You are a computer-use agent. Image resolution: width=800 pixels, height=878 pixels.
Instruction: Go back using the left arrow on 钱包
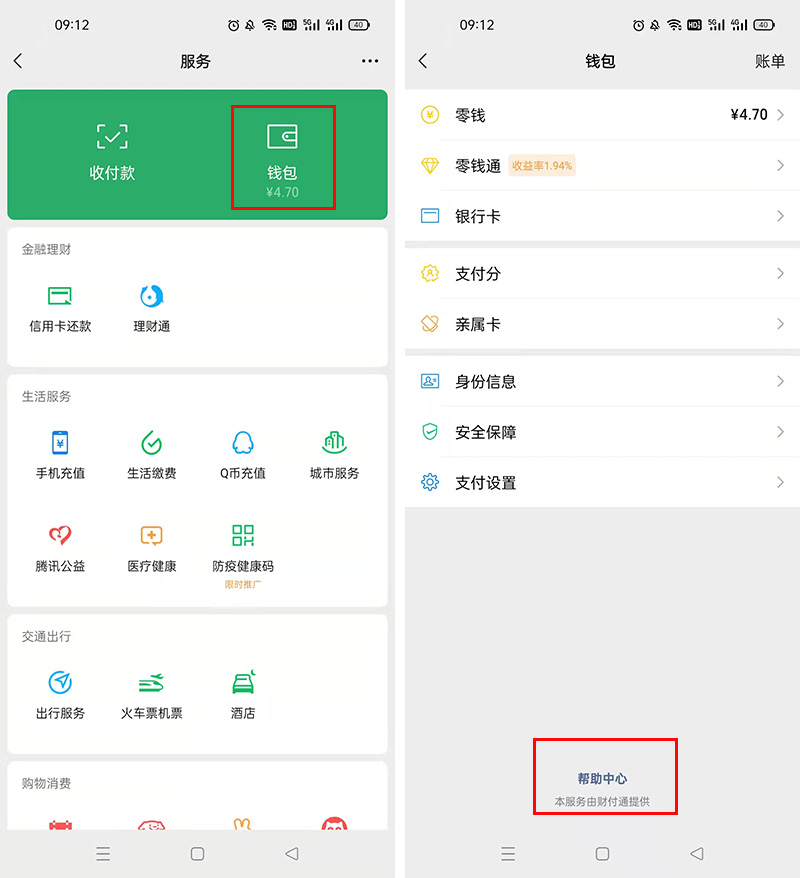coord(422,61)
